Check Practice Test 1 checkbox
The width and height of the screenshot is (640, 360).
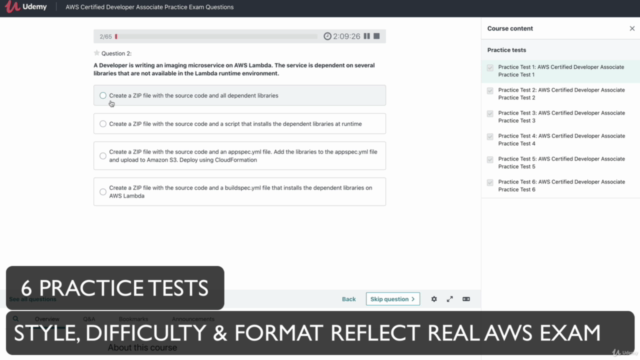click(490, 68)
